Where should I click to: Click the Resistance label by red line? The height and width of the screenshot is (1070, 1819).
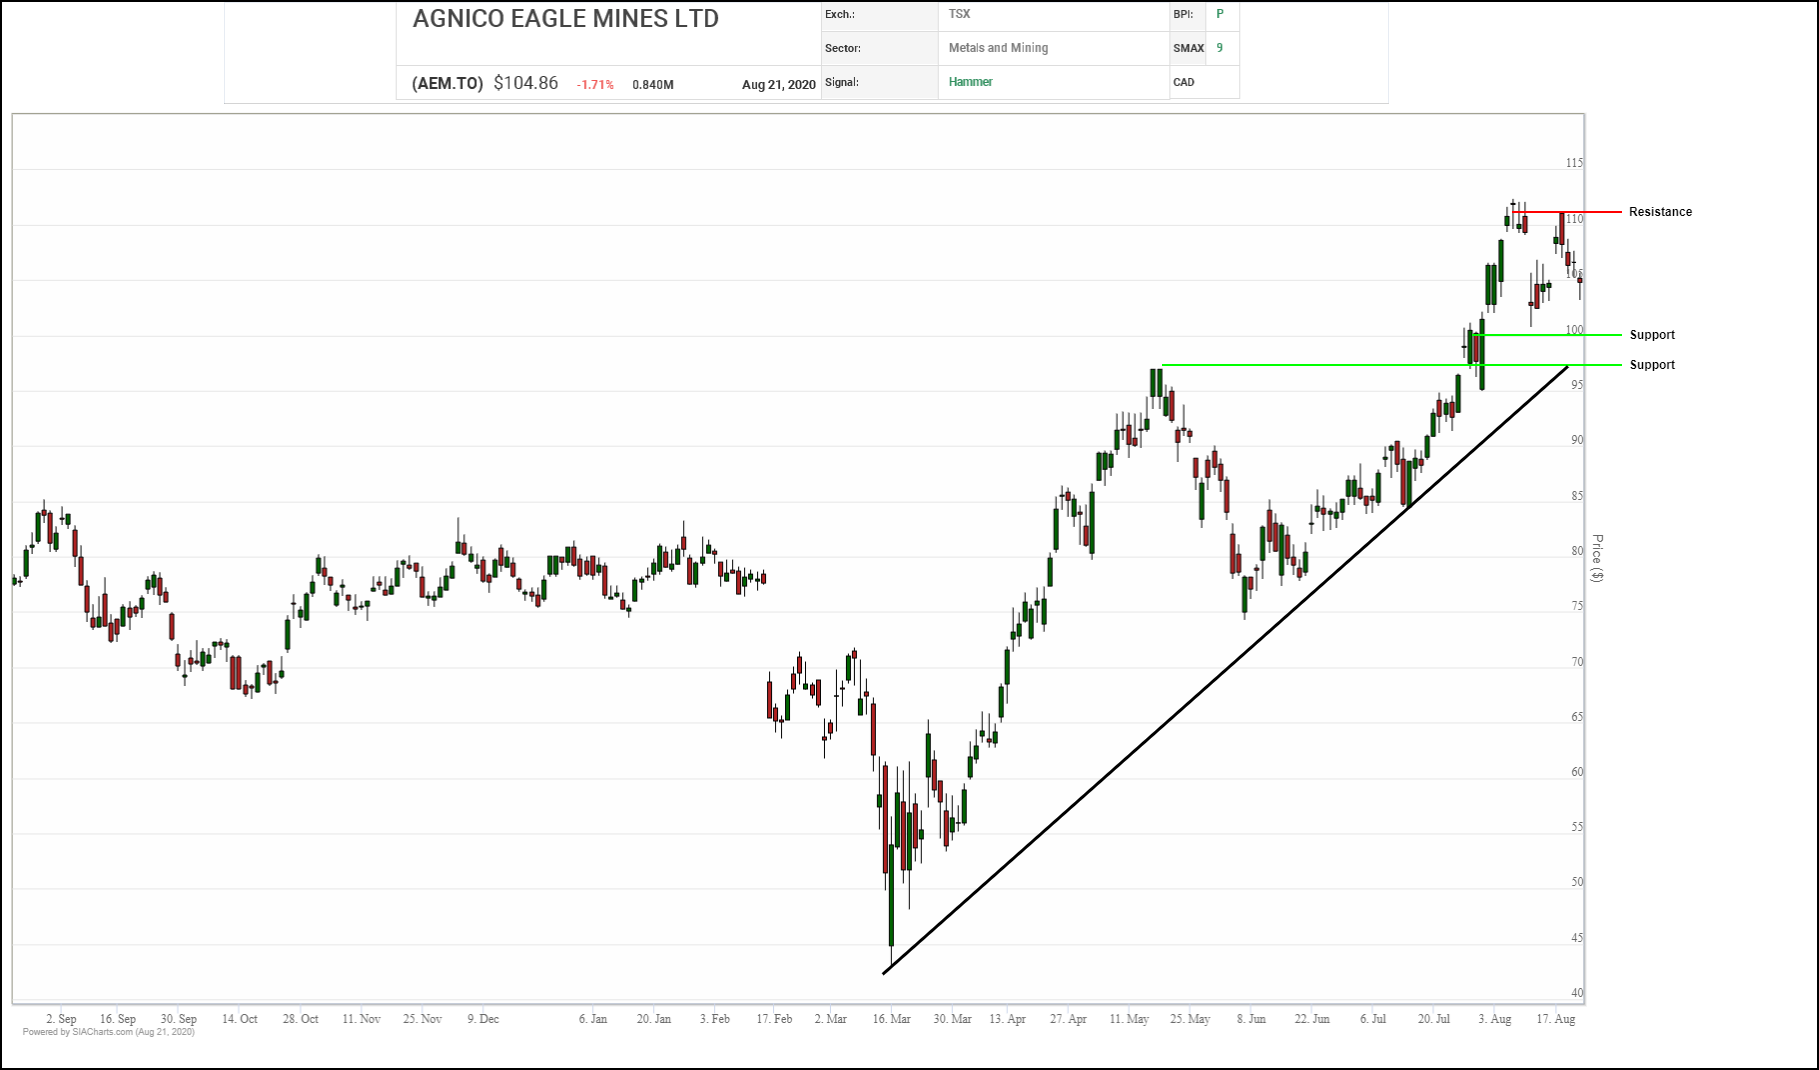(x=1660, y=212)
